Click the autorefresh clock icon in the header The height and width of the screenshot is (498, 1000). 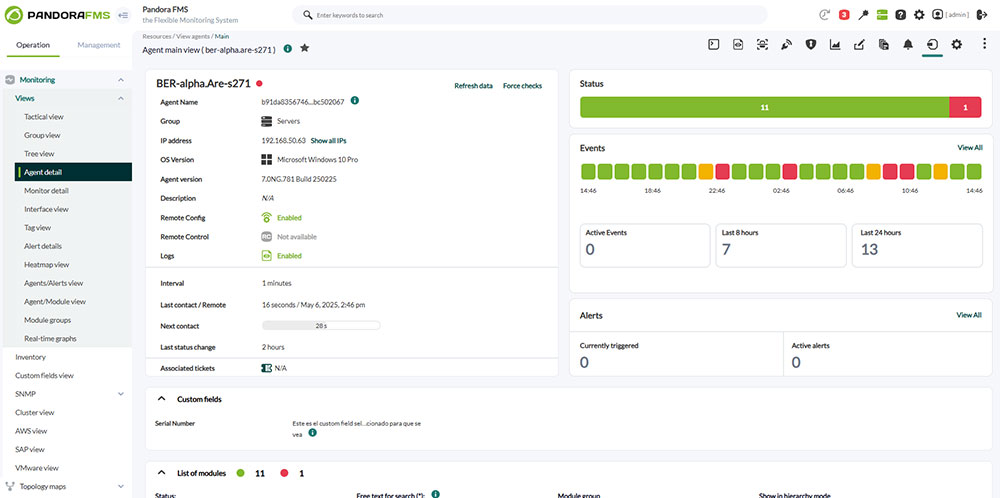[825, 14]
